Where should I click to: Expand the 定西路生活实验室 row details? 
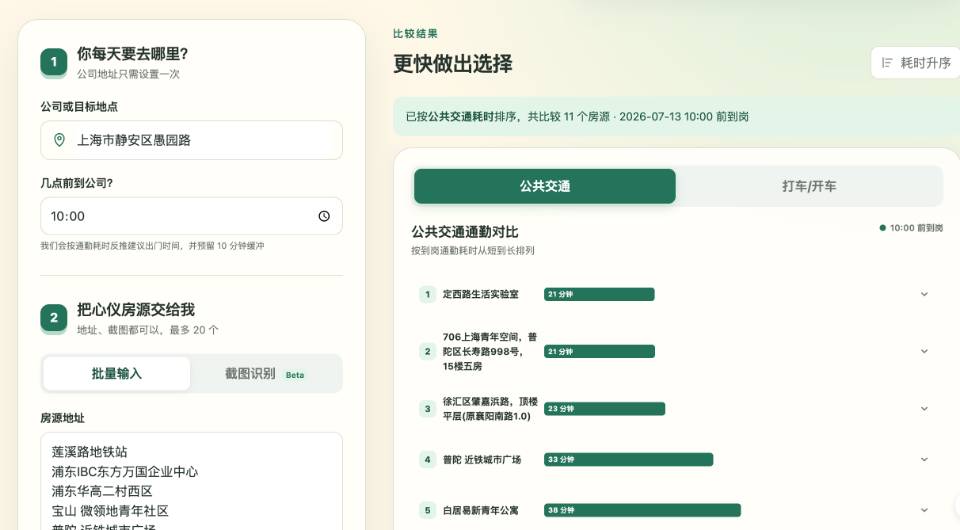pyautogui.click(x=924, y=294)
